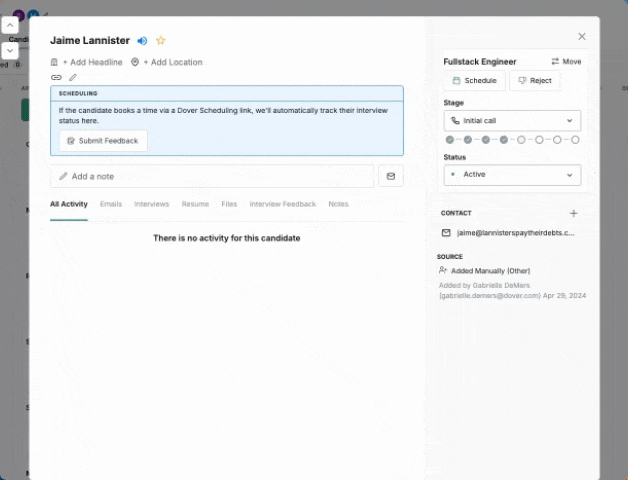
Task: Click the last stage progress dot
Action: click(x=575, y=140)
